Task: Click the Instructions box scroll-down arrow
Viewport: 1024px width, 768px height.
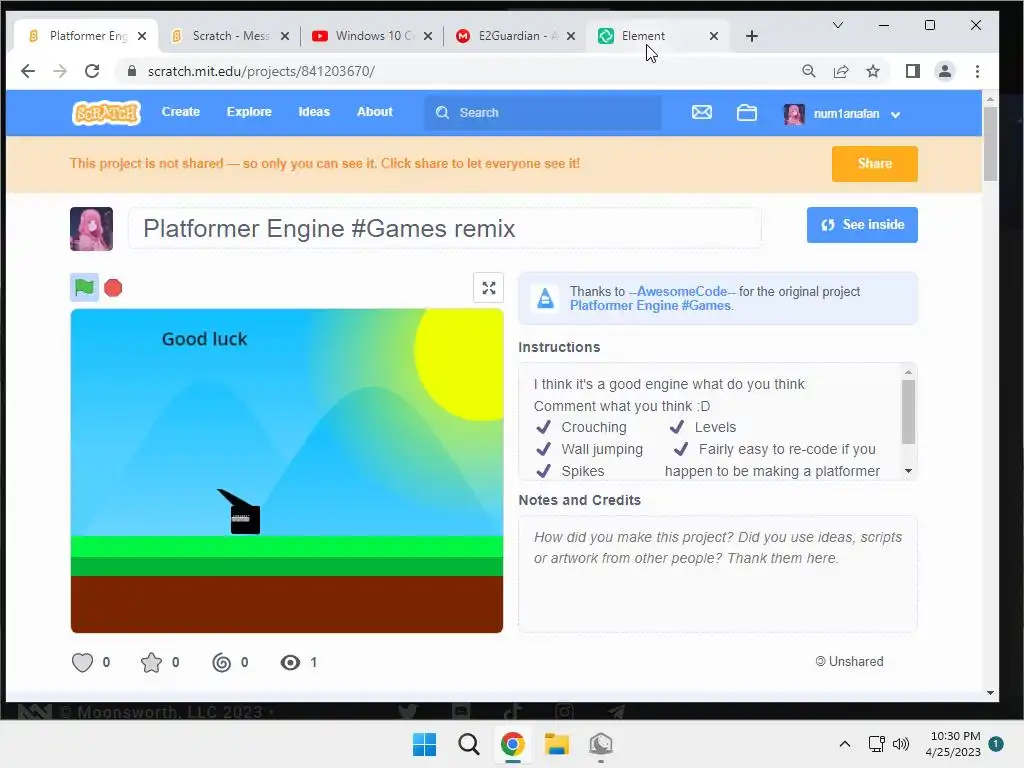Action: (x=908, y=471)
